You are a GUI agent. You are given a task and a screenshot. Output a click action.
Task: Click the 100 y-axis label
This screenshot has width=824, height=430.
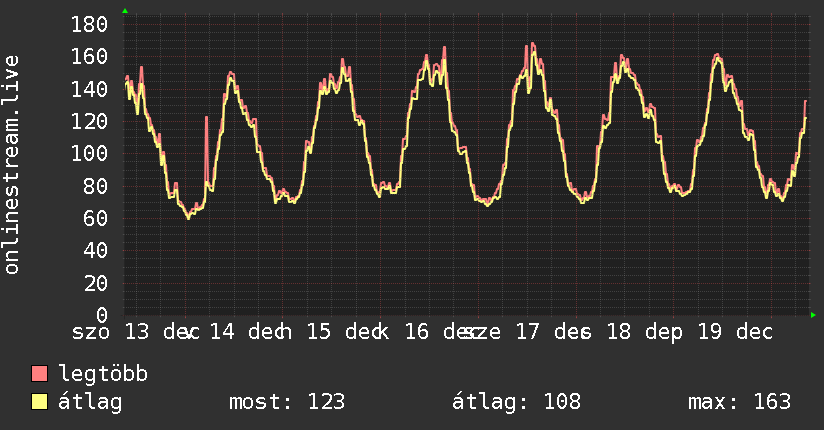click(89, 153)
